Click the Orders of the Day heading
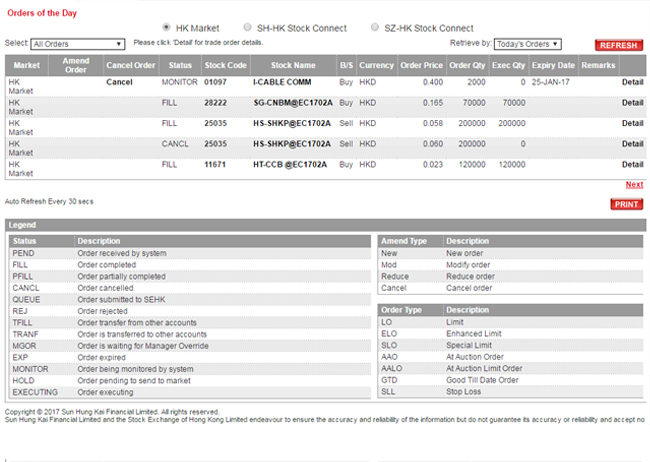Viewport: 650px width, 462px height. tap(42, 13)
